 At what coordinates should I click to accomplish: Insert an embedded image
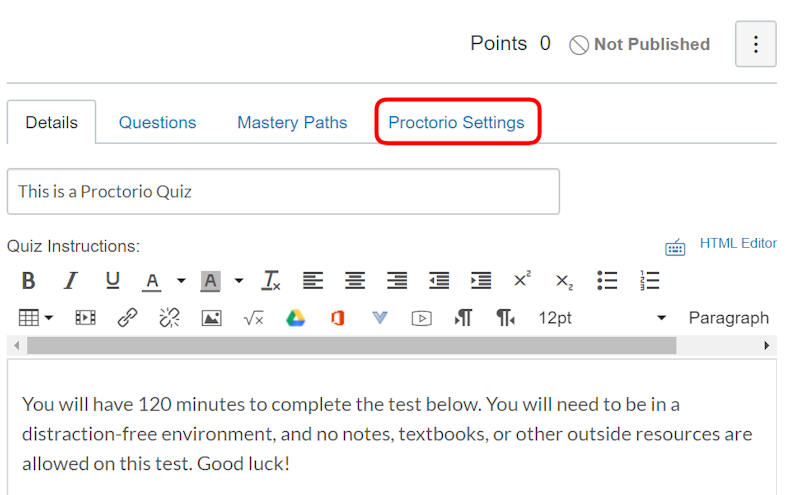pos(211,318)
